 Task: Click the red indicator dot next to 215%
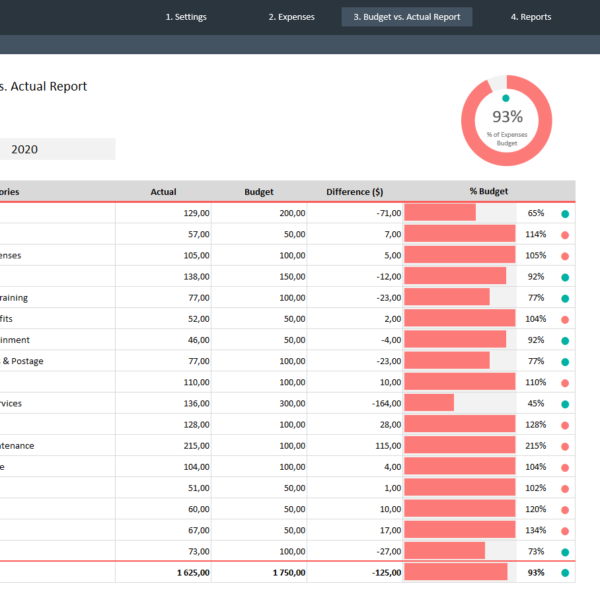tap(565, 446)
